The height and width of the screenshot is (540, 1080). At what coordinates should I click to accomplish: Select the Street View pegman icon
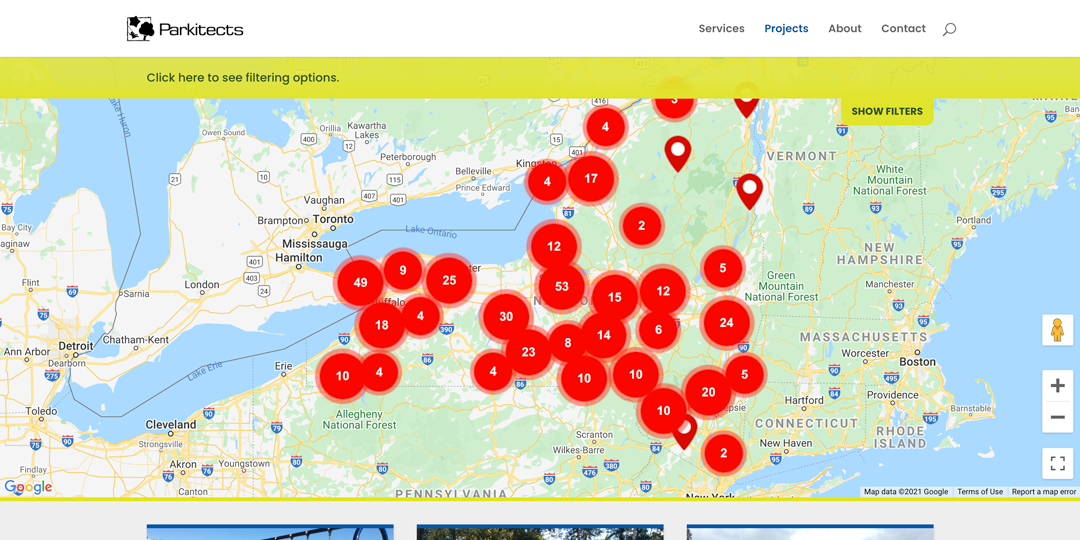click(1057, 330)
